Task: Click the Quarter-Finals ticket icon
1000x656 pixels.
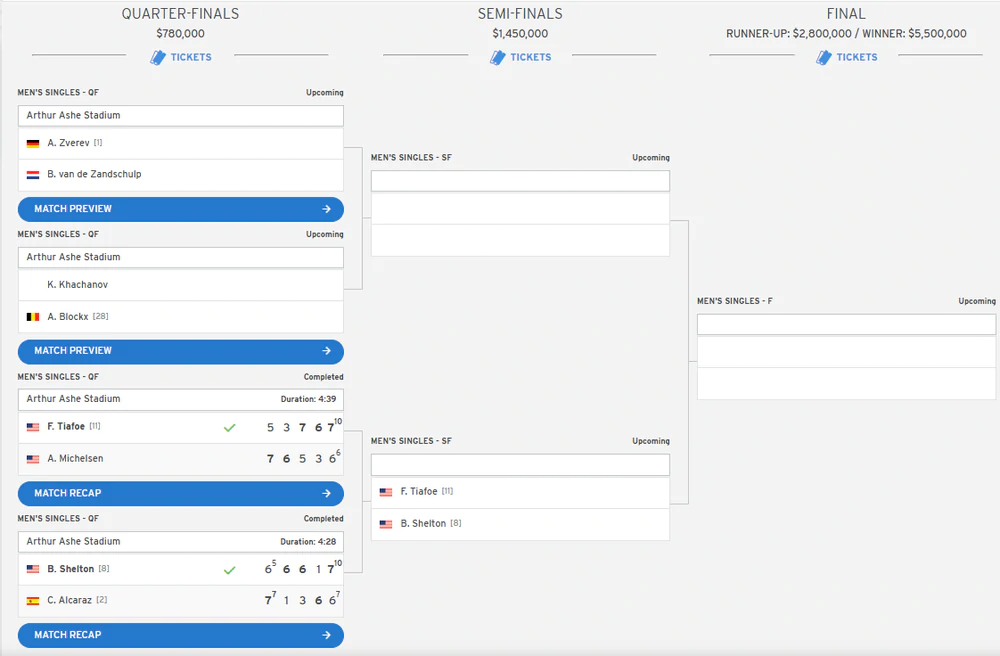Action: [x=158, y=57]
